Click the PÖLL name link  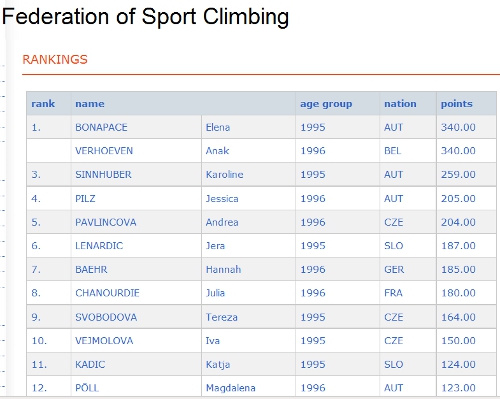pyautogui.click(x=87, y=388)
